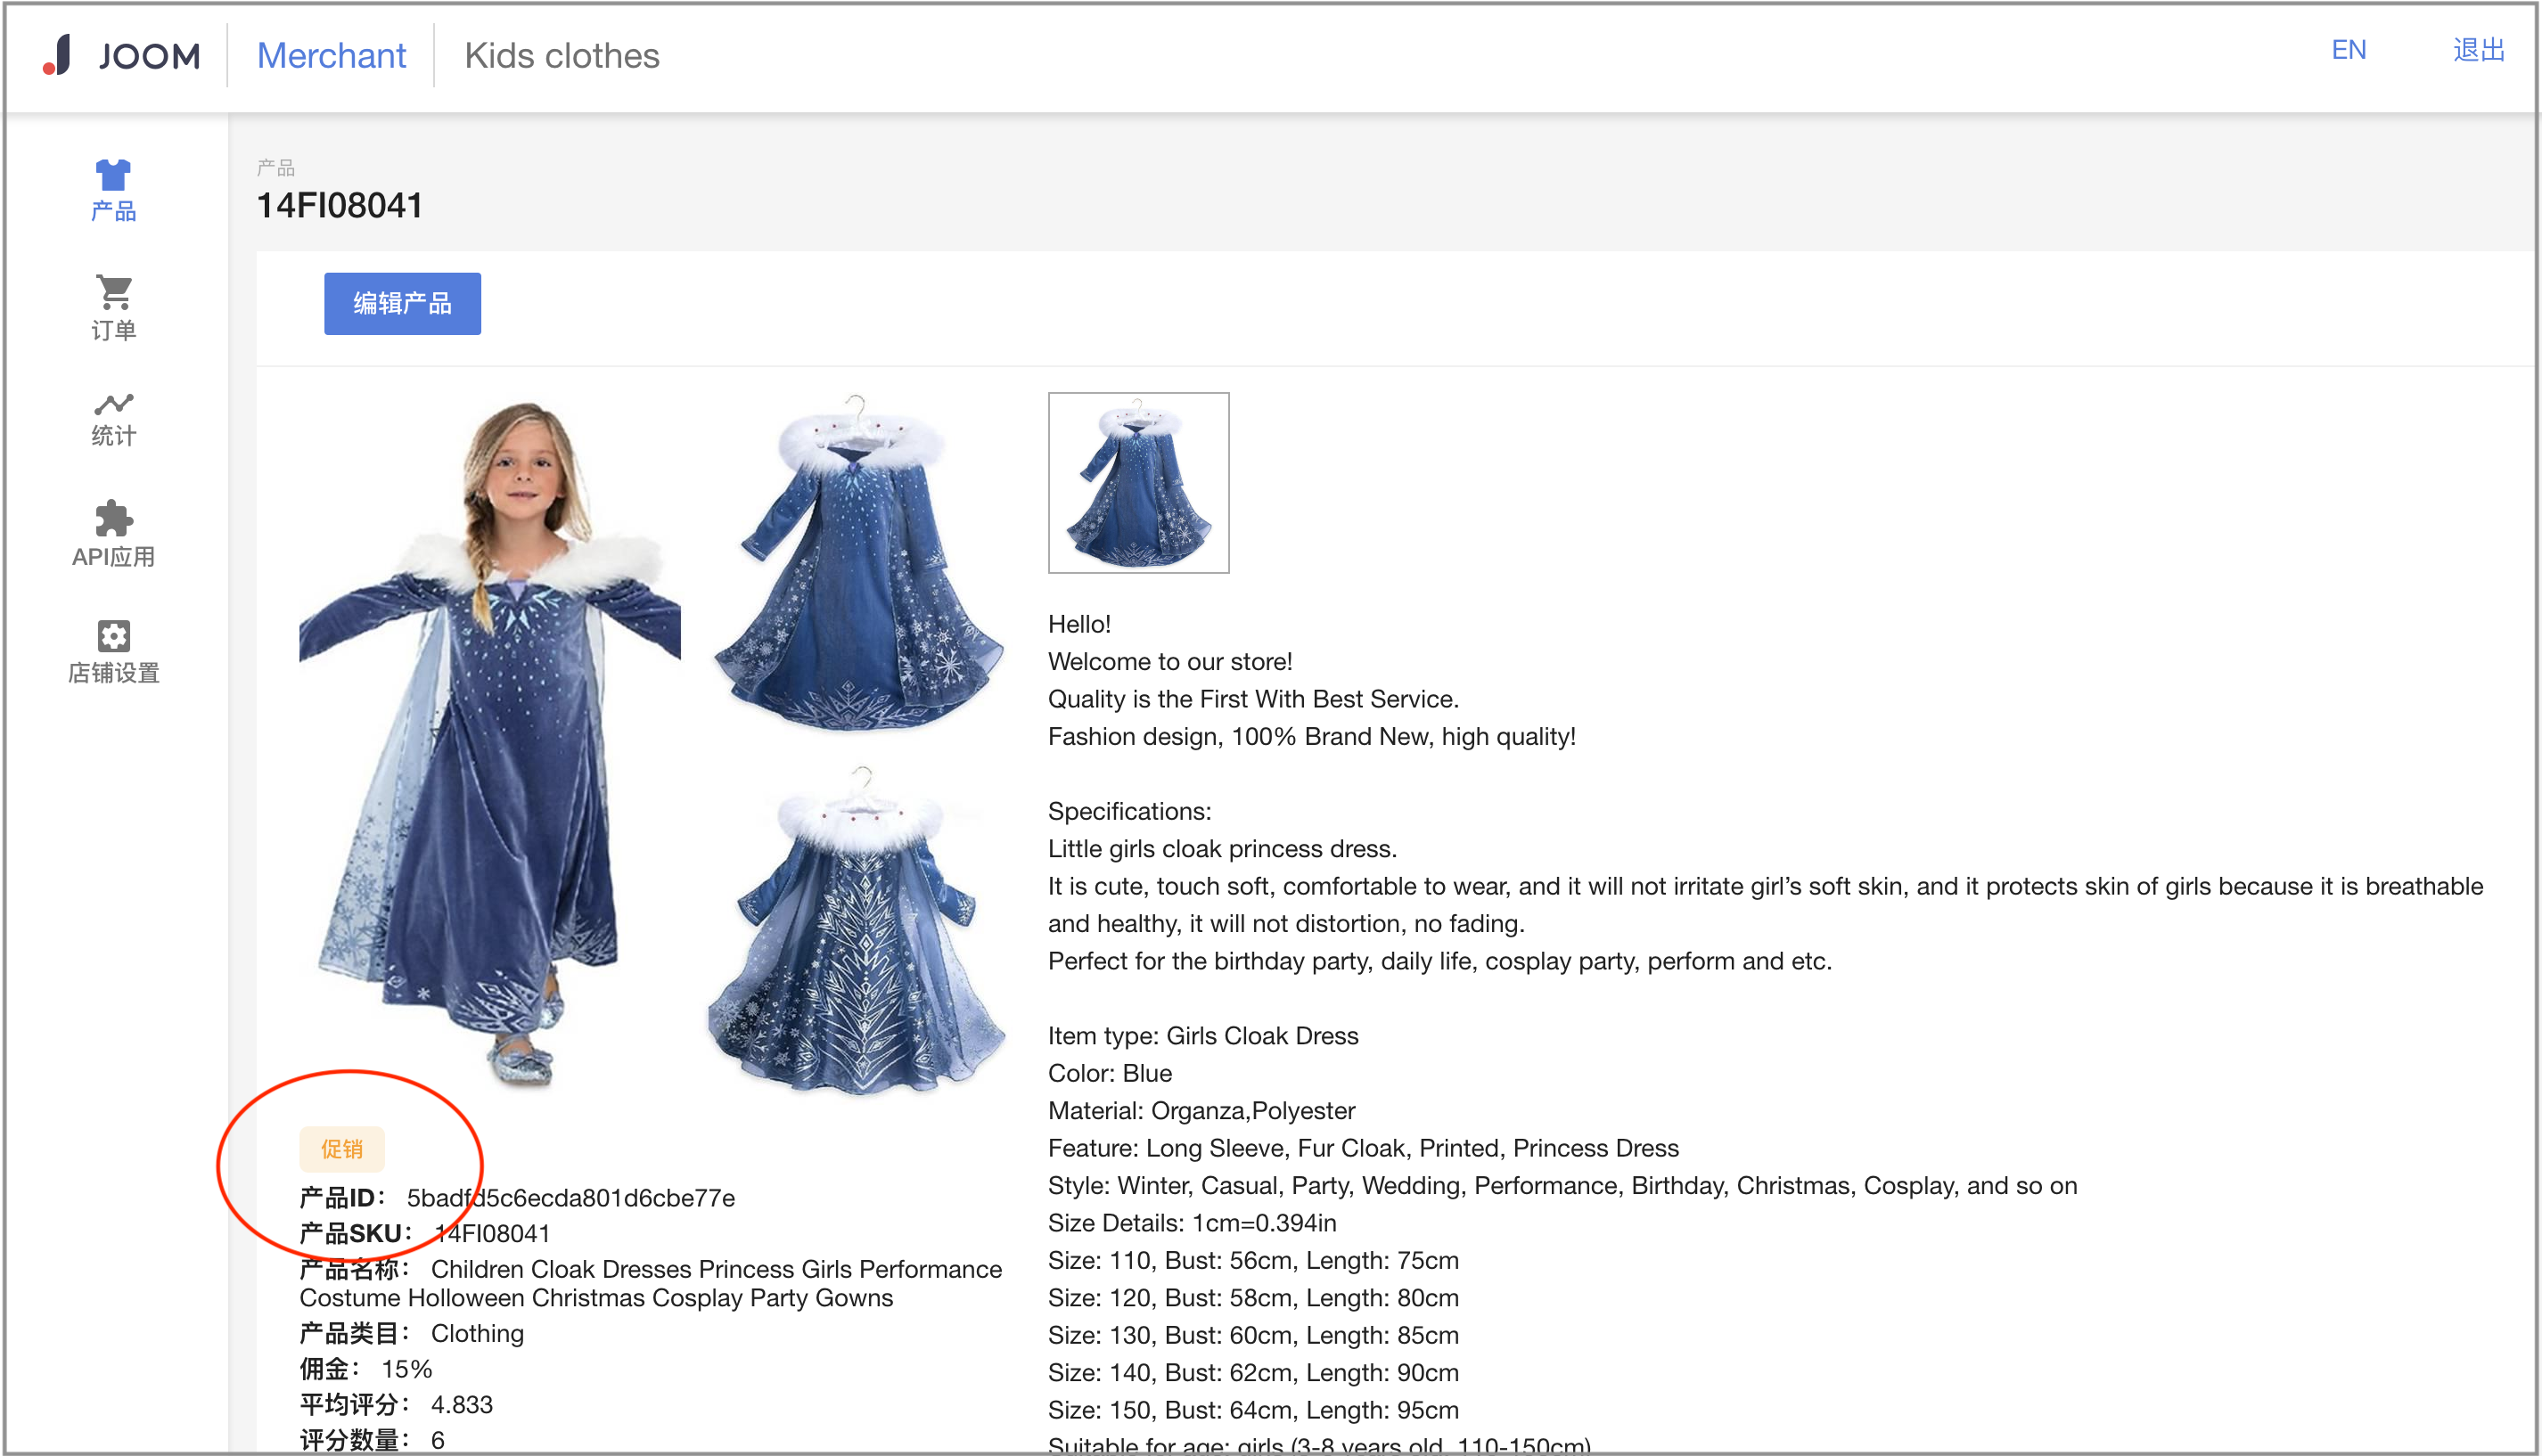Click the 店铺设置 label in sidebar

click(113, 673)
